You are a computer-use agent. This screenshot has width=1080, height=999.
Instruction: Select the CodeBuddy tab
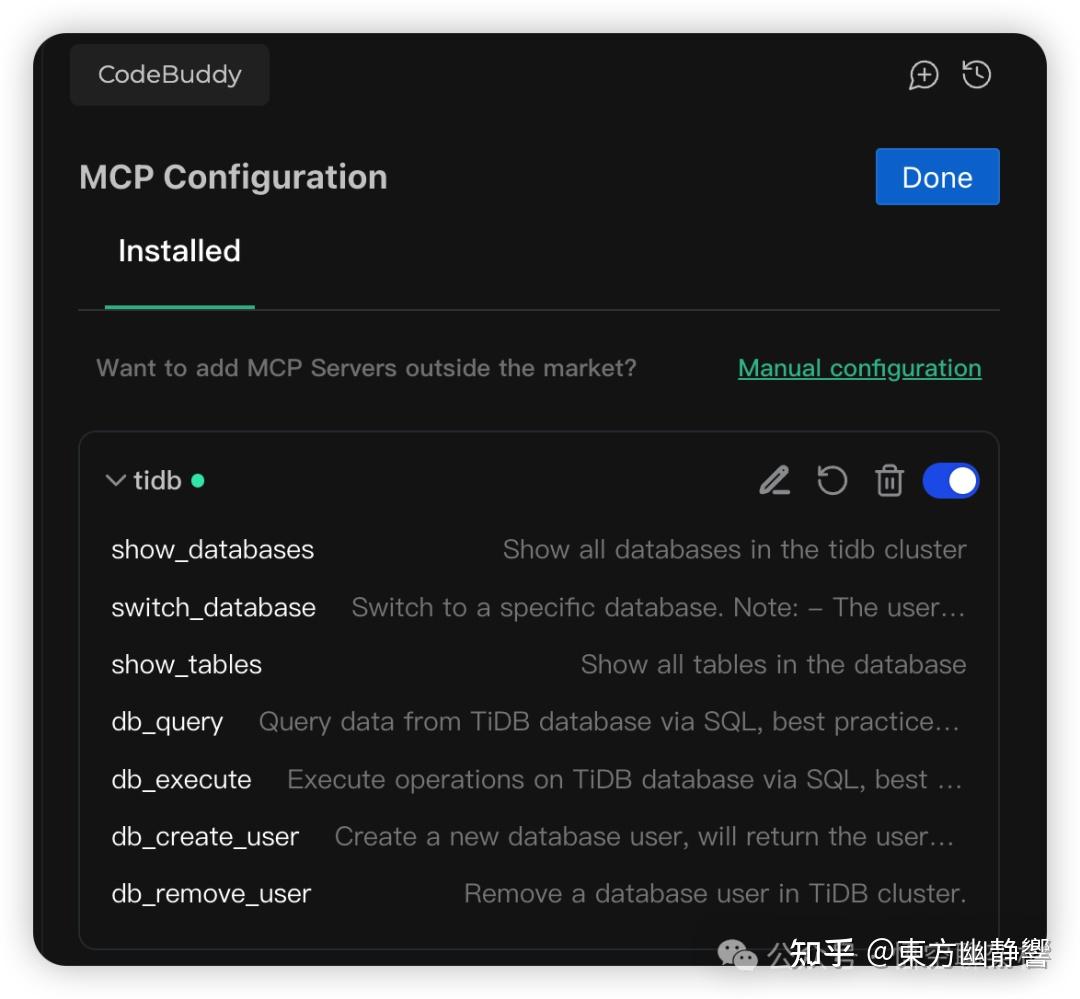coord(169,74)
